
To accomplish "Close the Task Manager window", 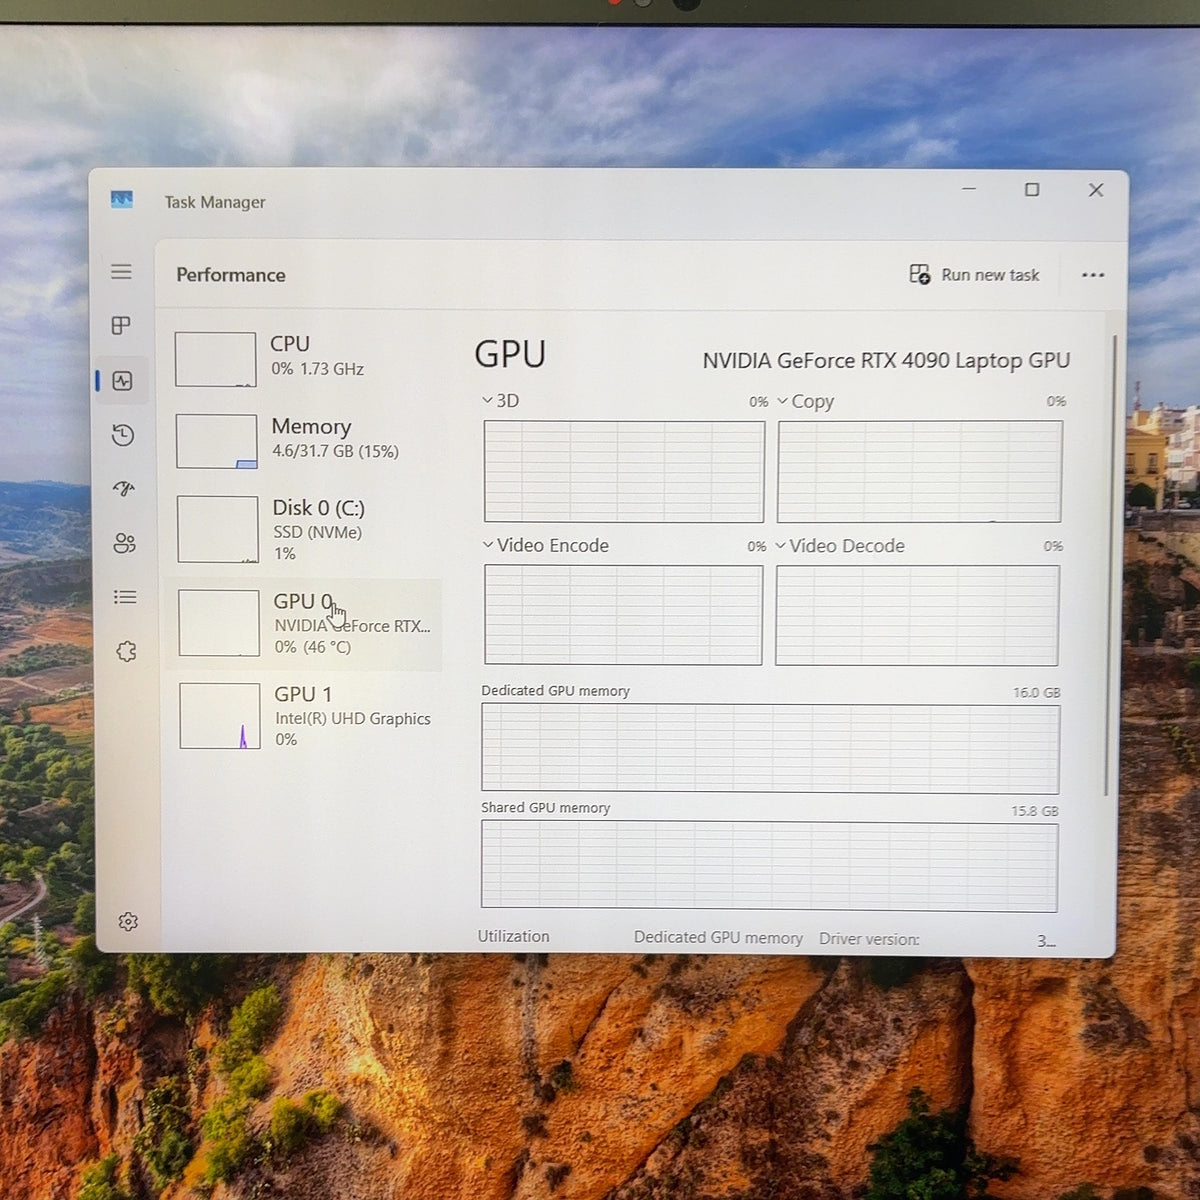I will point(1096,190).
